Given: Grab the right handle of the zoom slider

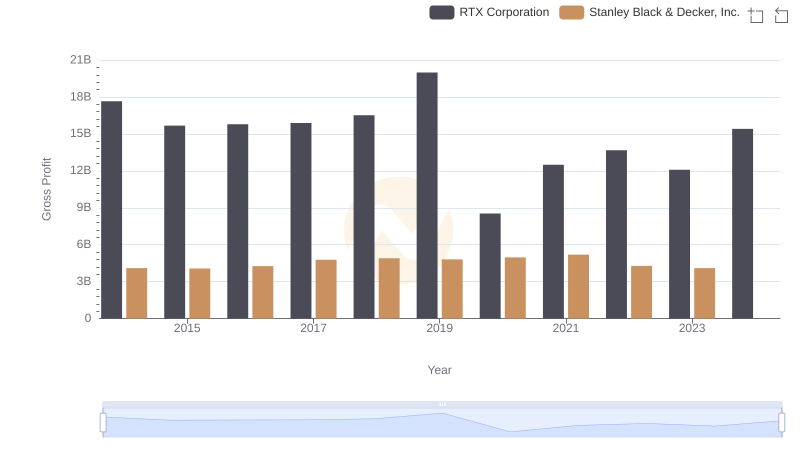Looking at the screenshot, I should [x=782, y=423].
